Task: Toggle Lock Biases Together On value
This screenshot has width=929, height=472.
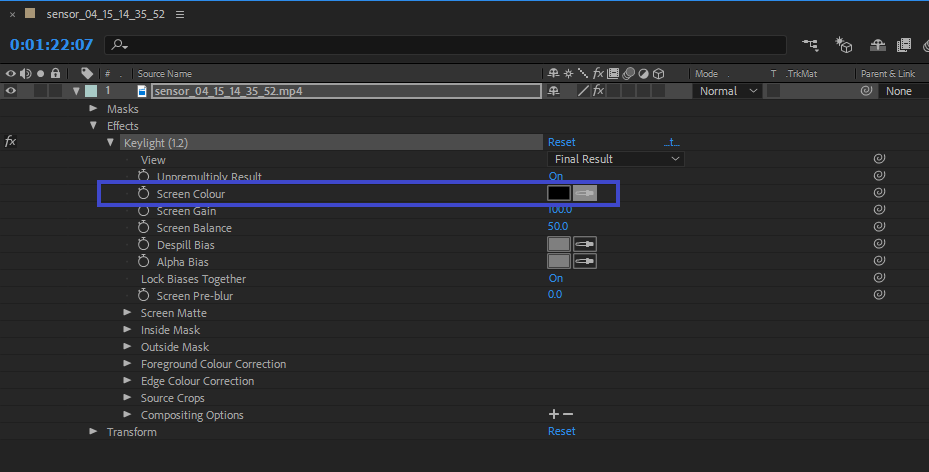Action: [x=556, y=278]
